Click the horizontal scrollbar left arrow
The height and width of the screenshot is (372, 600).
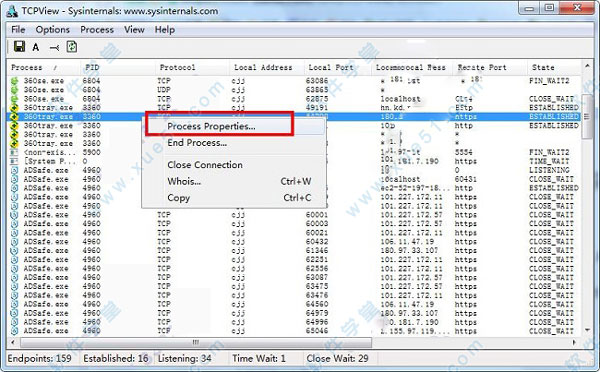click(x=13, y=342)
